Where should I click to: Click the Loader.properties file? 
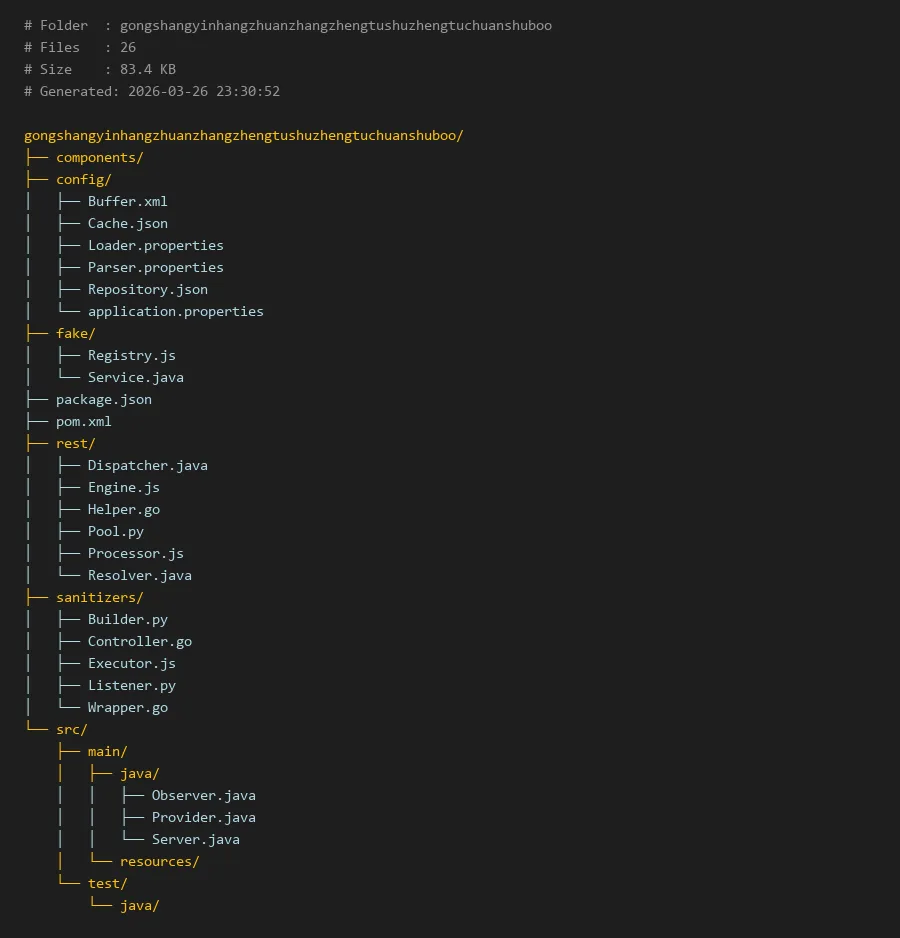(x=155, y=245)
